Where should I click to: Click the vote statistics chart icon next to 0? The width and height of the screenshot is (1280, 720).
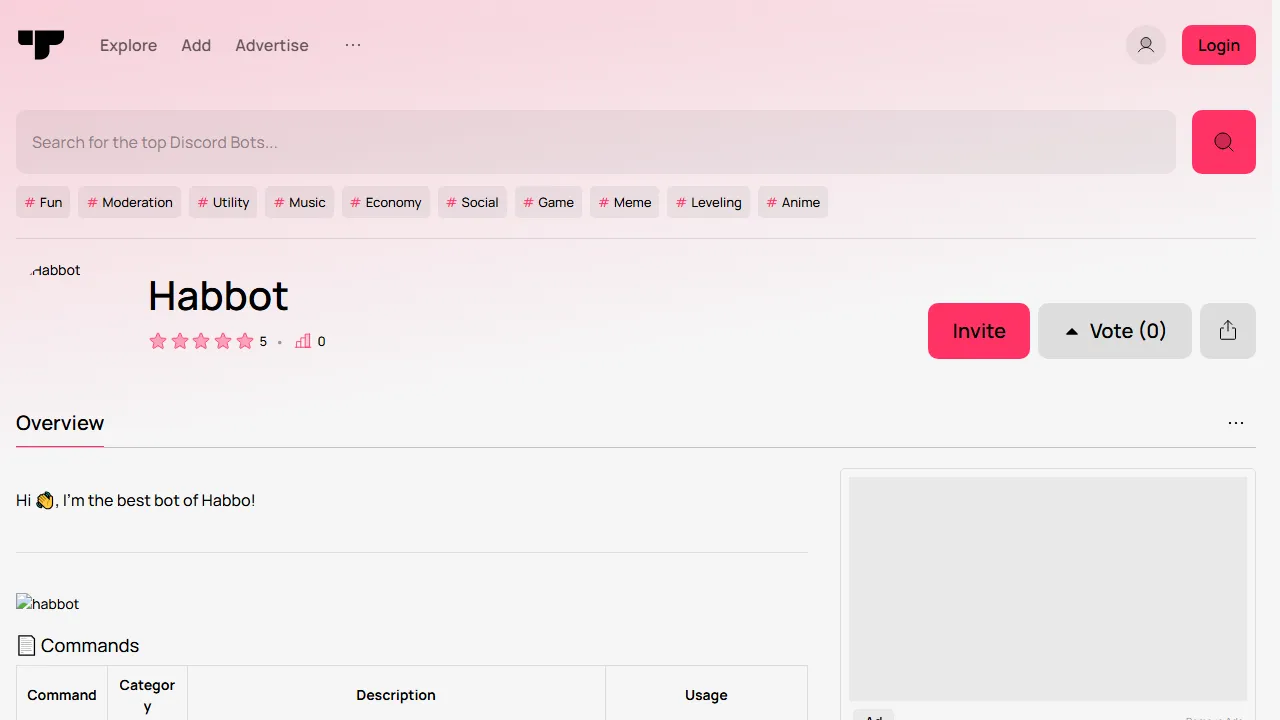click(x=303, y=341)
